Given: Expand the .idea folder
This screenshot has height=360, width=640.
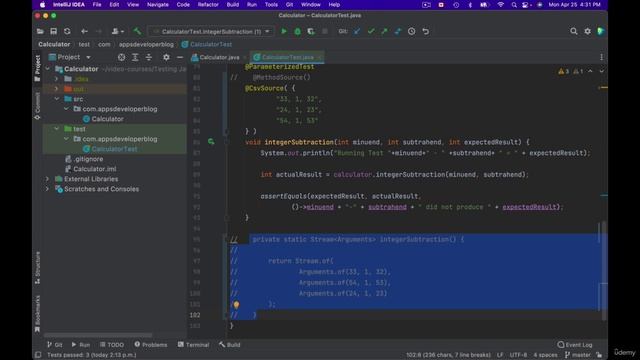Looking at the screenshot, I should click(57, 79).
